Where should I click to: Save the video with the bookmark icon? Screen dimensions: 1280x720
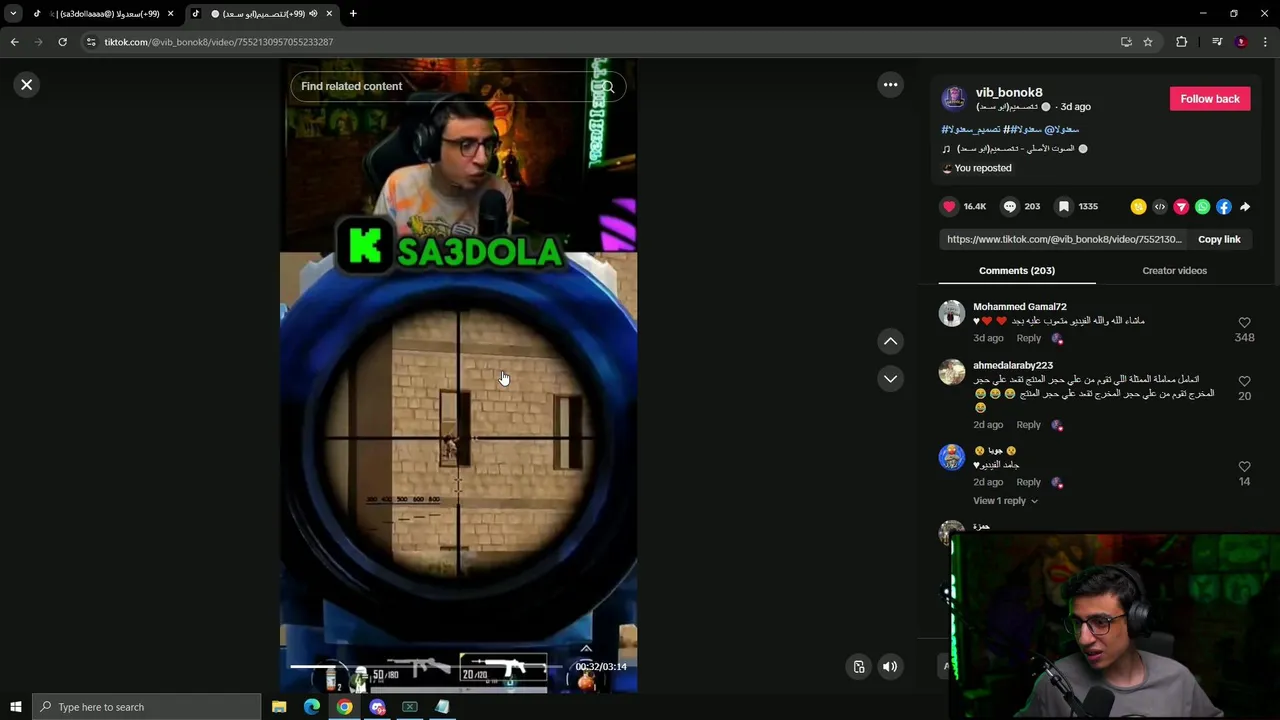[1064, 207]
